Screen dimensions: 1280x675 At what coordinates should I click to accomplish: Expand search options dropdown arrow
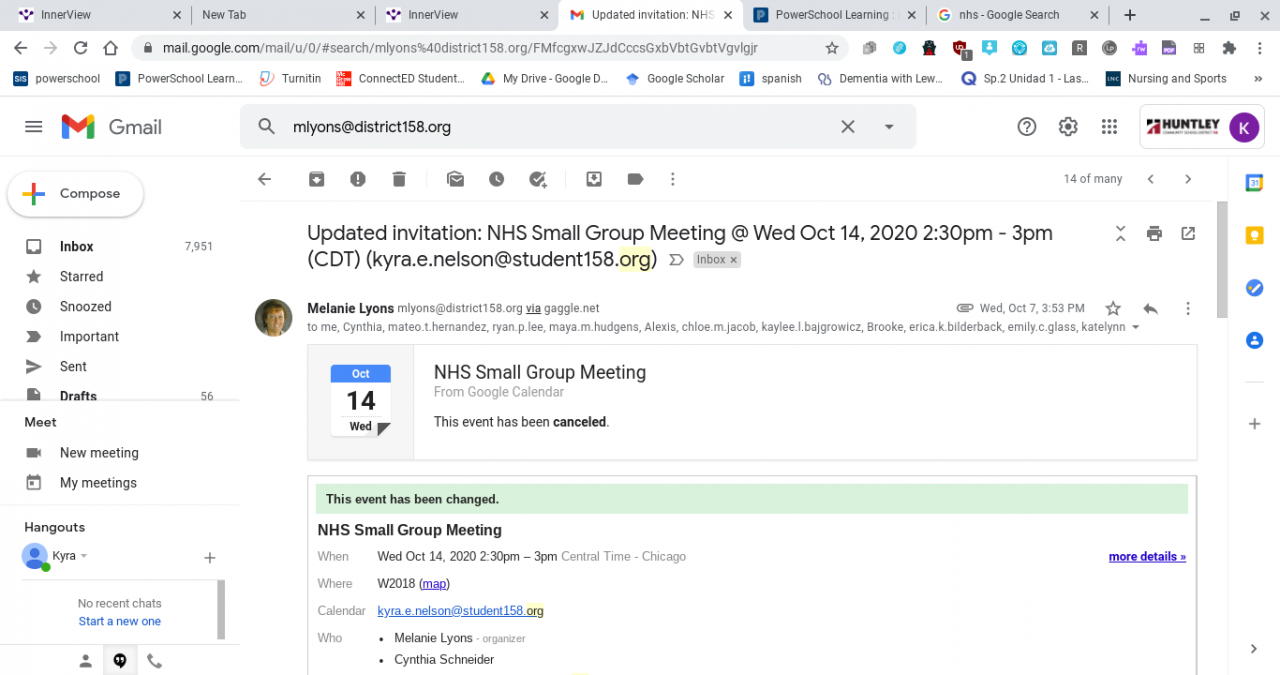point(889,127)
